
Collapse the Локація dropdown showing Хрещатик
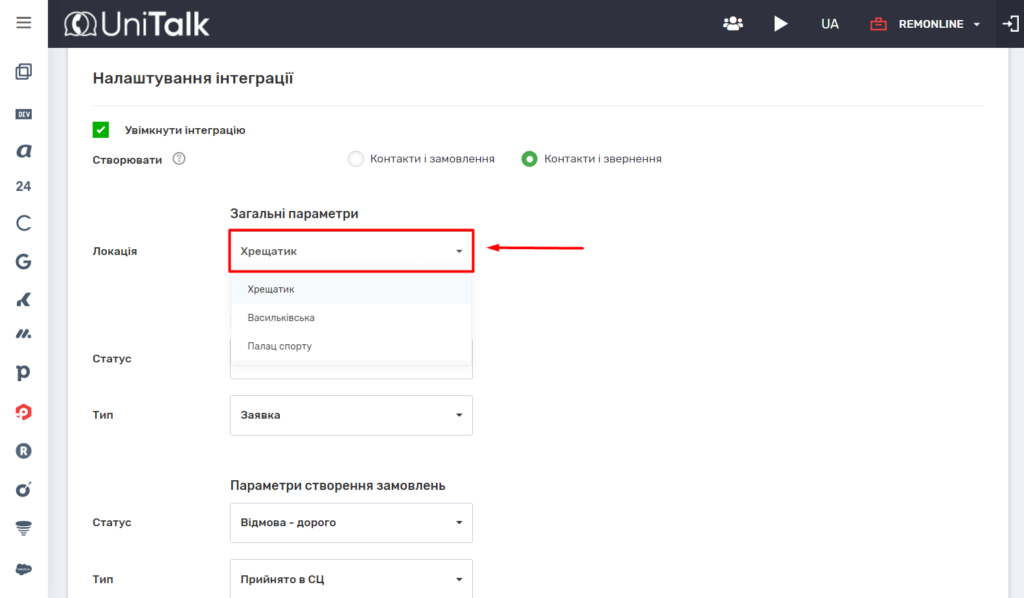tap(351, 251)
